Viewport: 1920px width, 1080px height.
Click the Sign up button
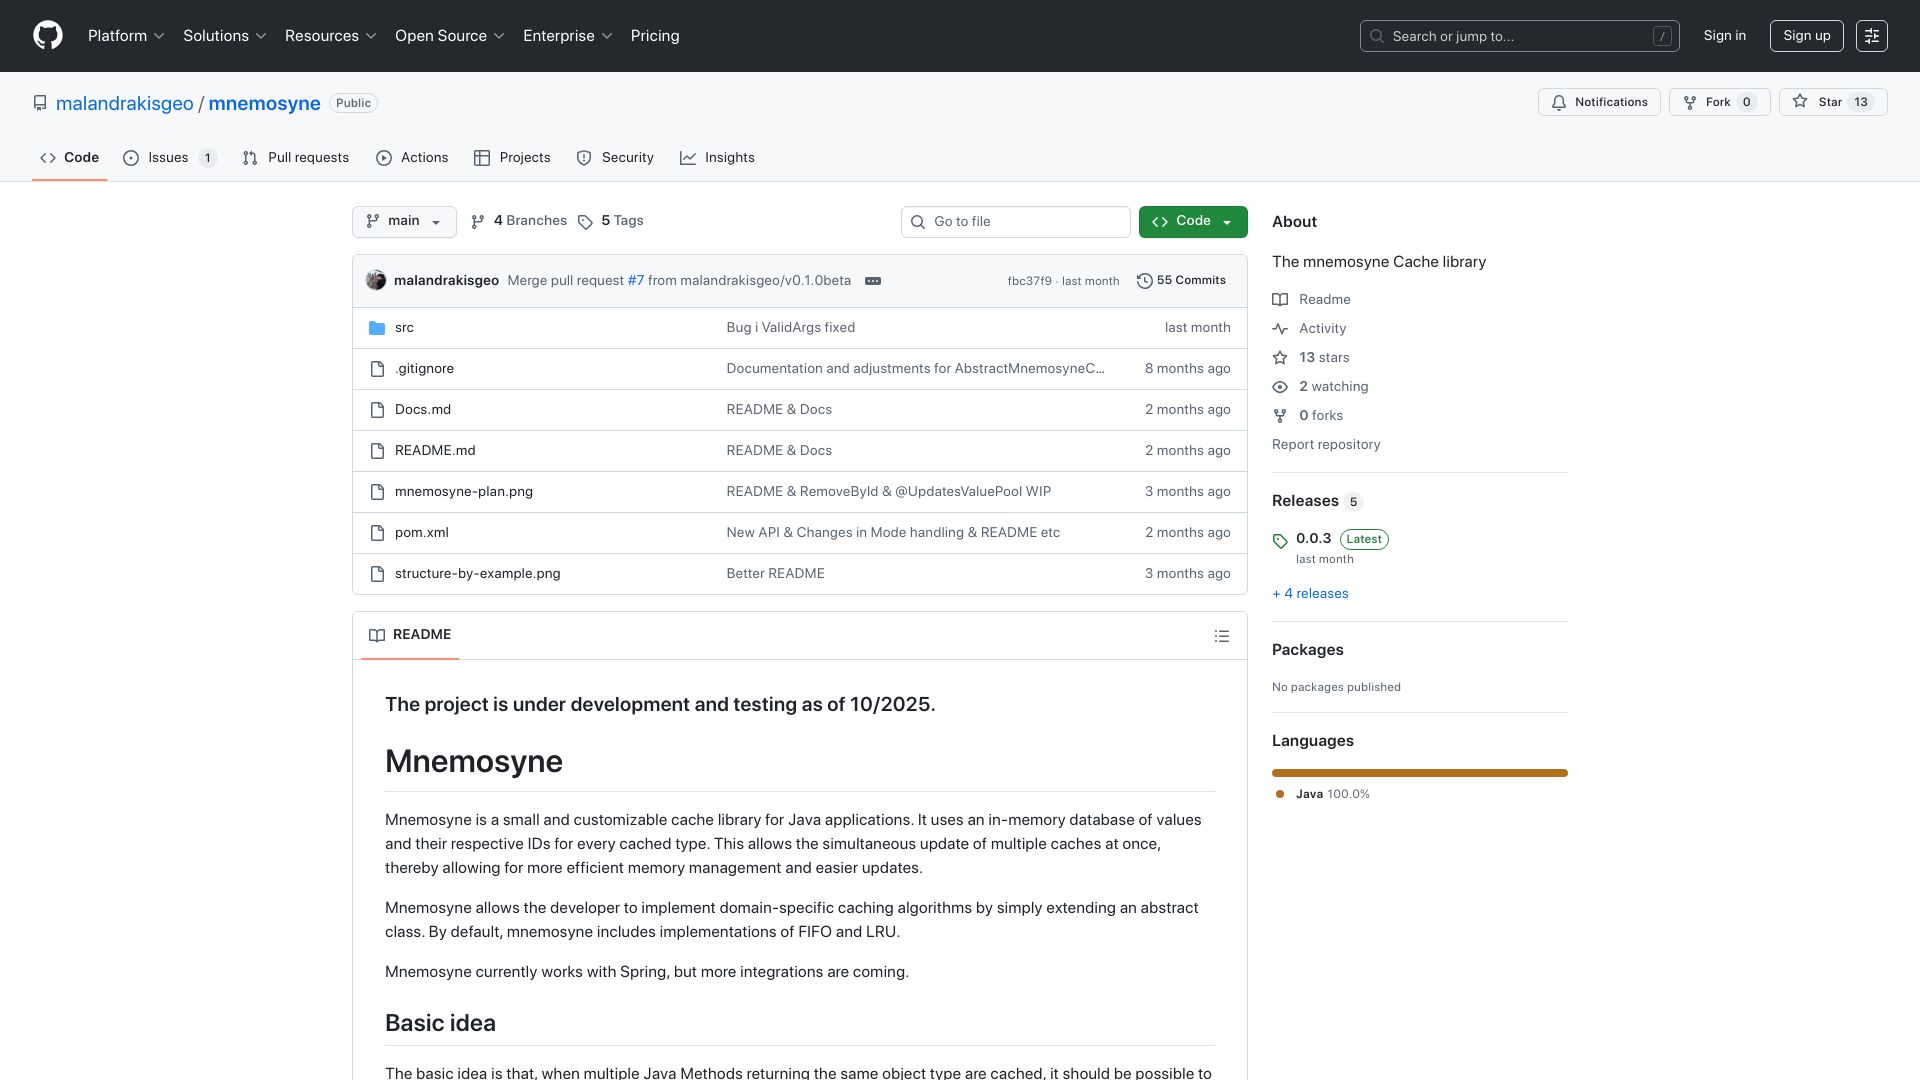click(1806, 36)
